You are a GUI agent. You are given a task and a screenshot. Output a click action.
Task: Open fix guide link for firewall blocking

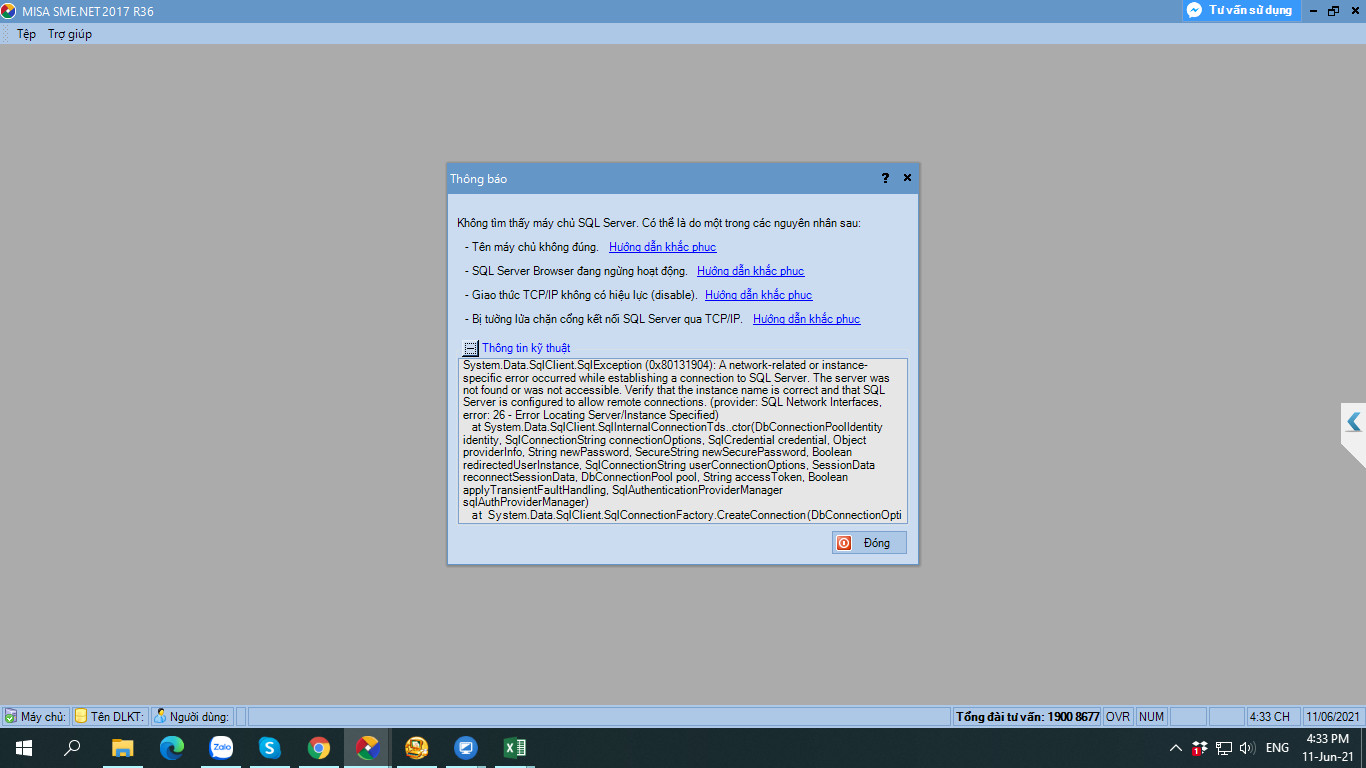(x=806, y=319)
